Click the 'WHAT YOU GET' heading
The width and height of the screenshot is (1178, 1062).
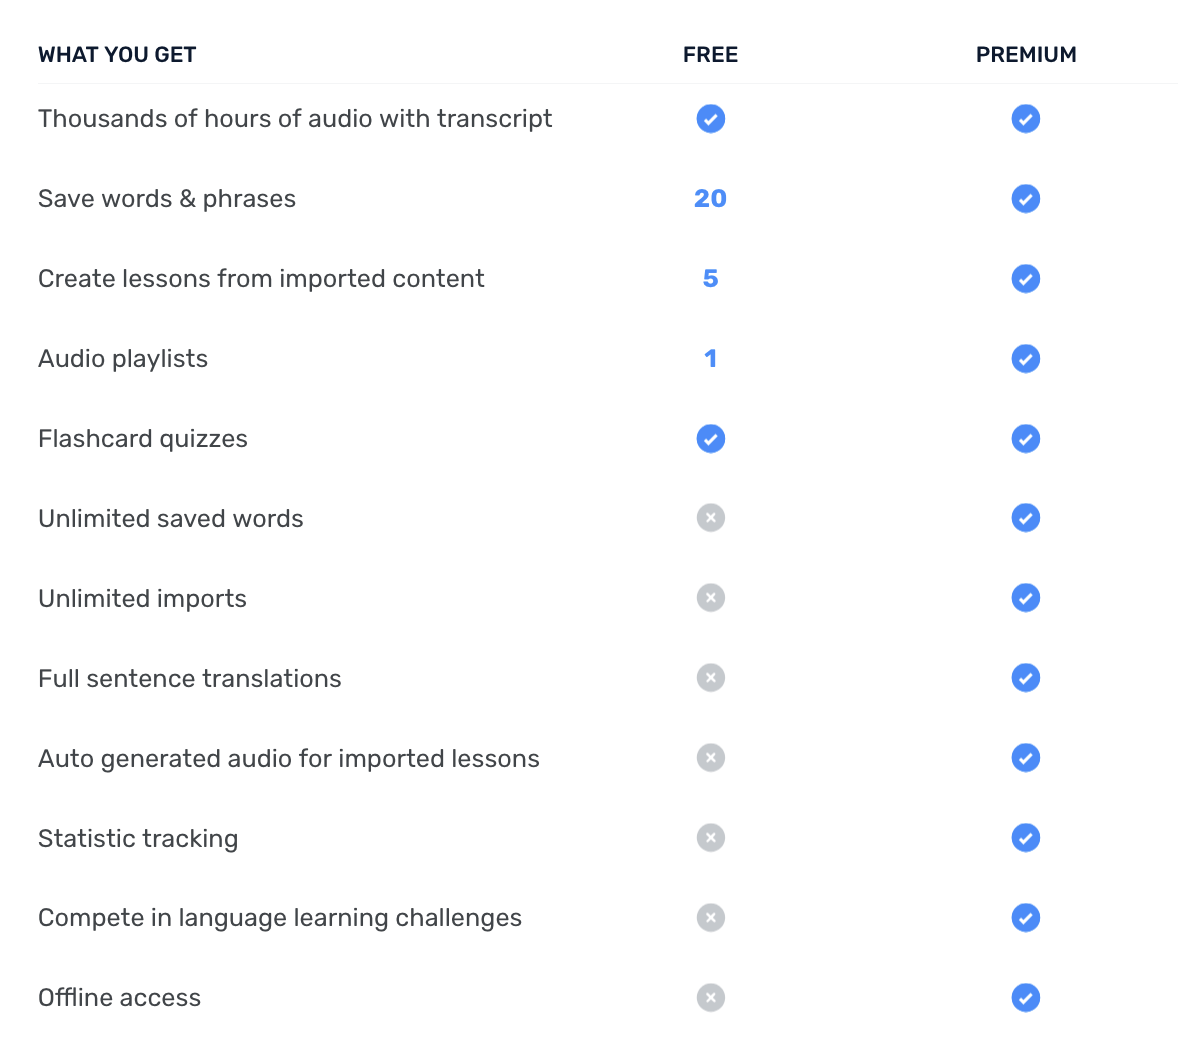click(x=117, y=55)
